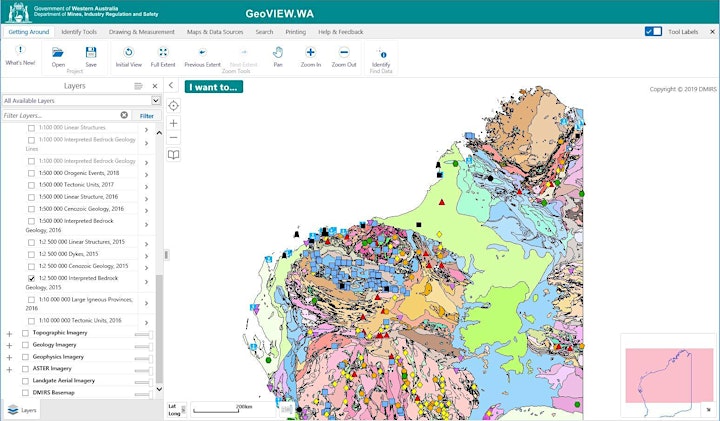Enable 1:500 000 Cenozoic Geology, 2016 layer
The height and width of the screenshot is (421, 720).
pos(31,209)
